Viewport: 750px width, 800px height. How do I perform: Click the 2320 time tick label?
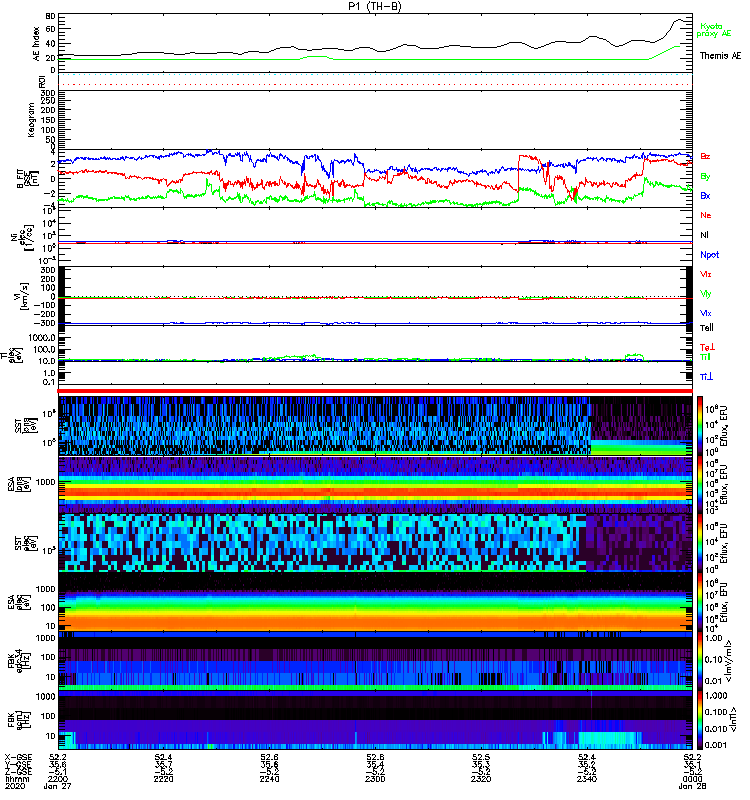[x=481, y=779]
